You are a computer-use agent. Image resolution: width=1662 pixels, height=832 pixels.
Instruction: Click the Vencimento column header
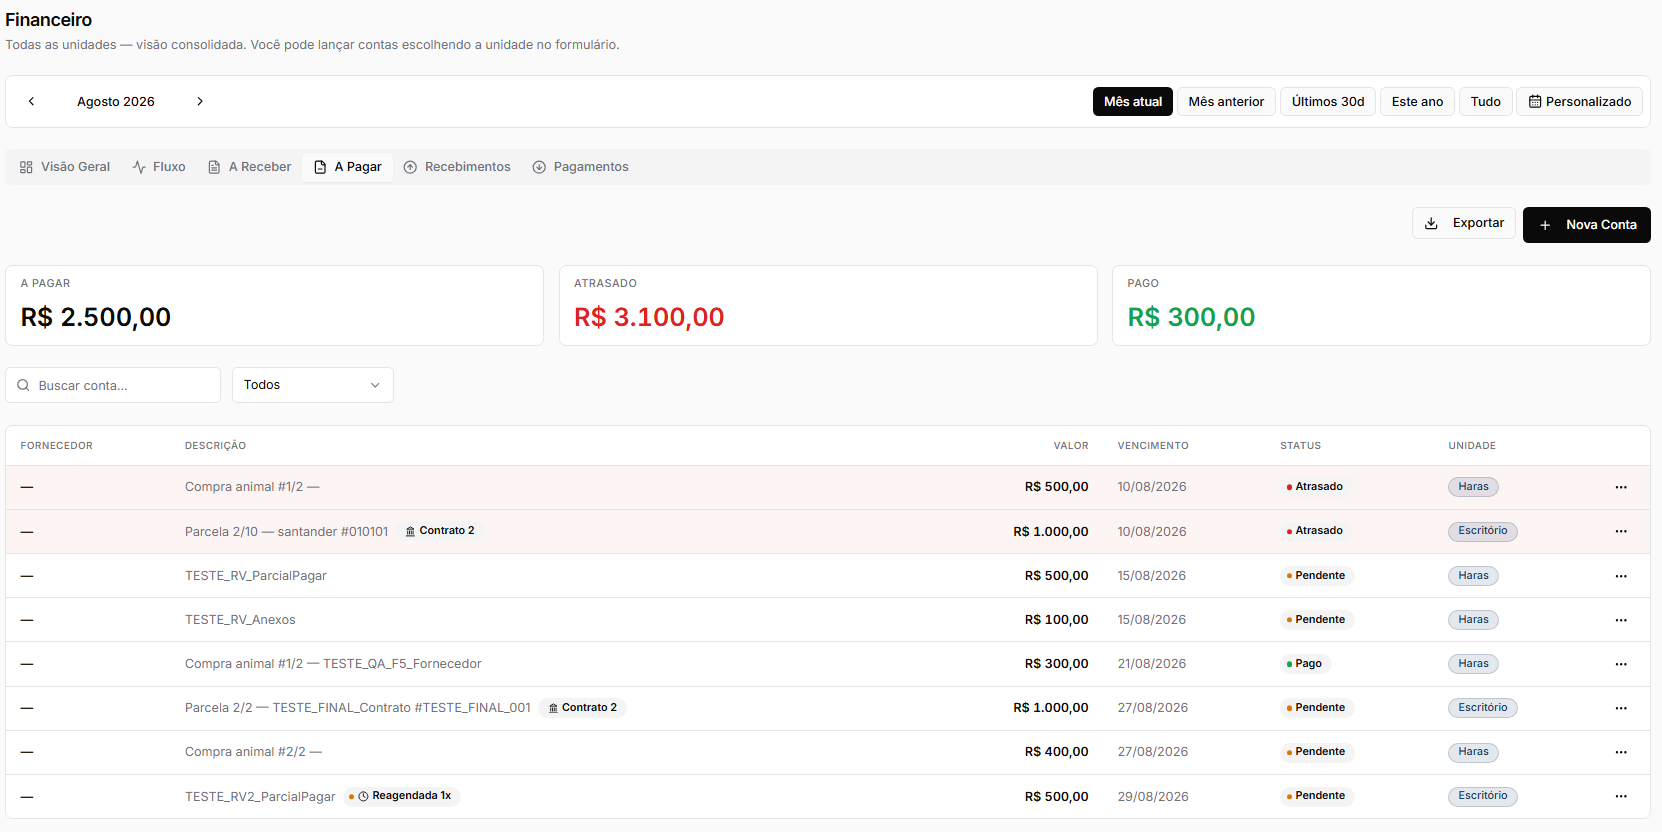1153,446
